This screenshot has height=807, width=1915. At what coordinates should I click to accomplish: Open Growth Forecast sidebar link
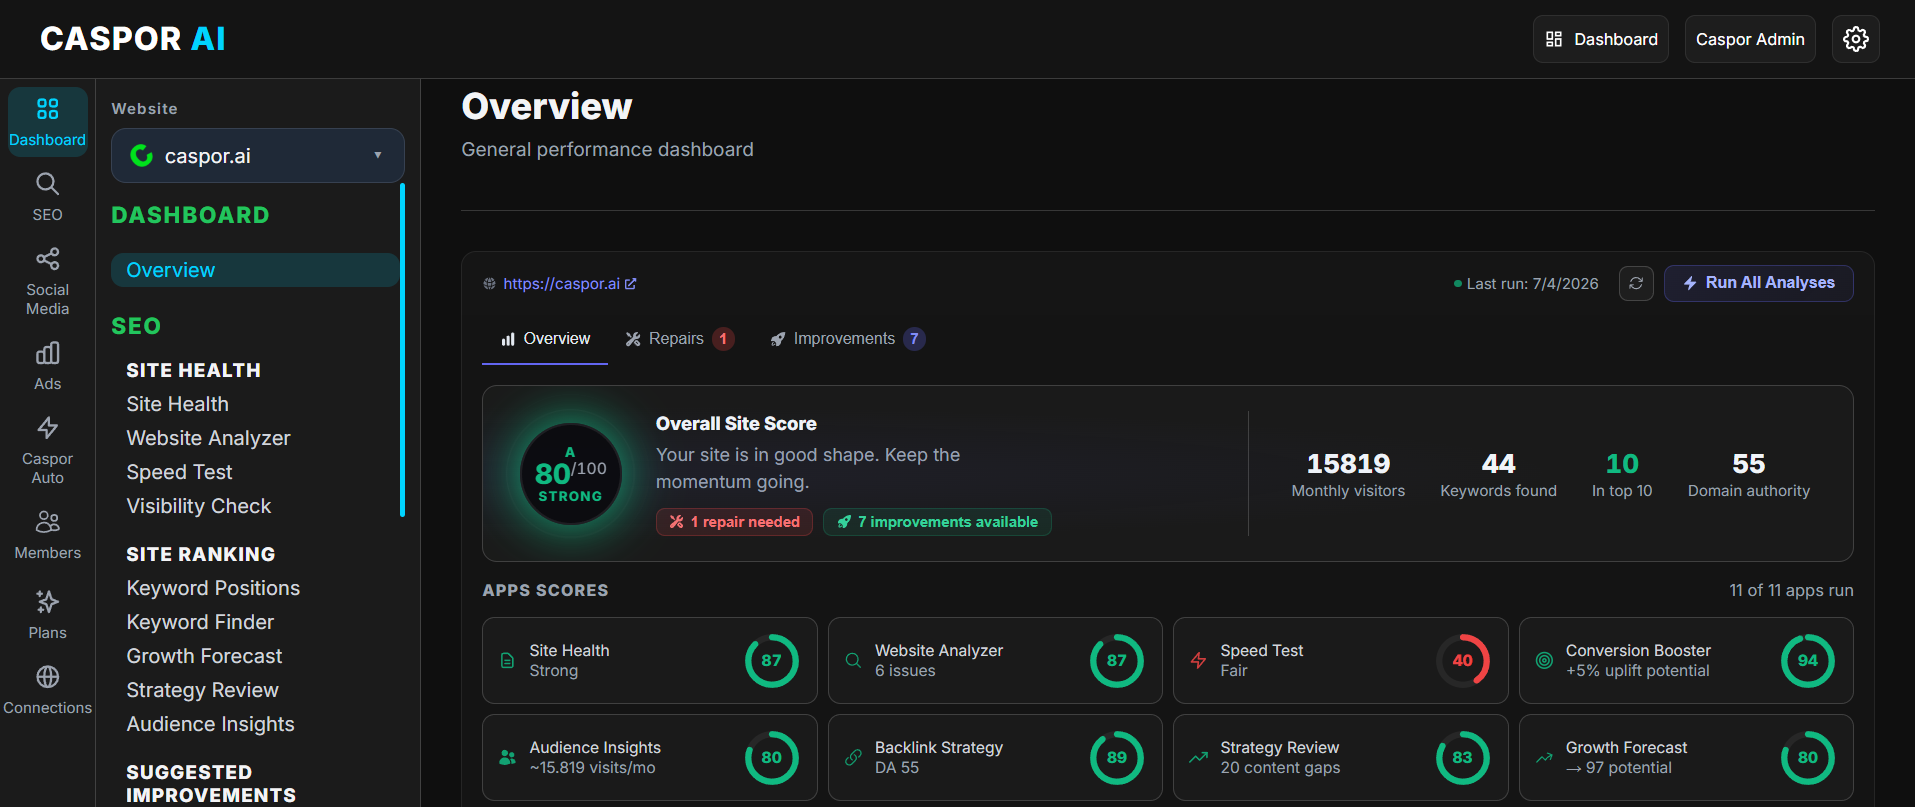click(x=204, y=656)
